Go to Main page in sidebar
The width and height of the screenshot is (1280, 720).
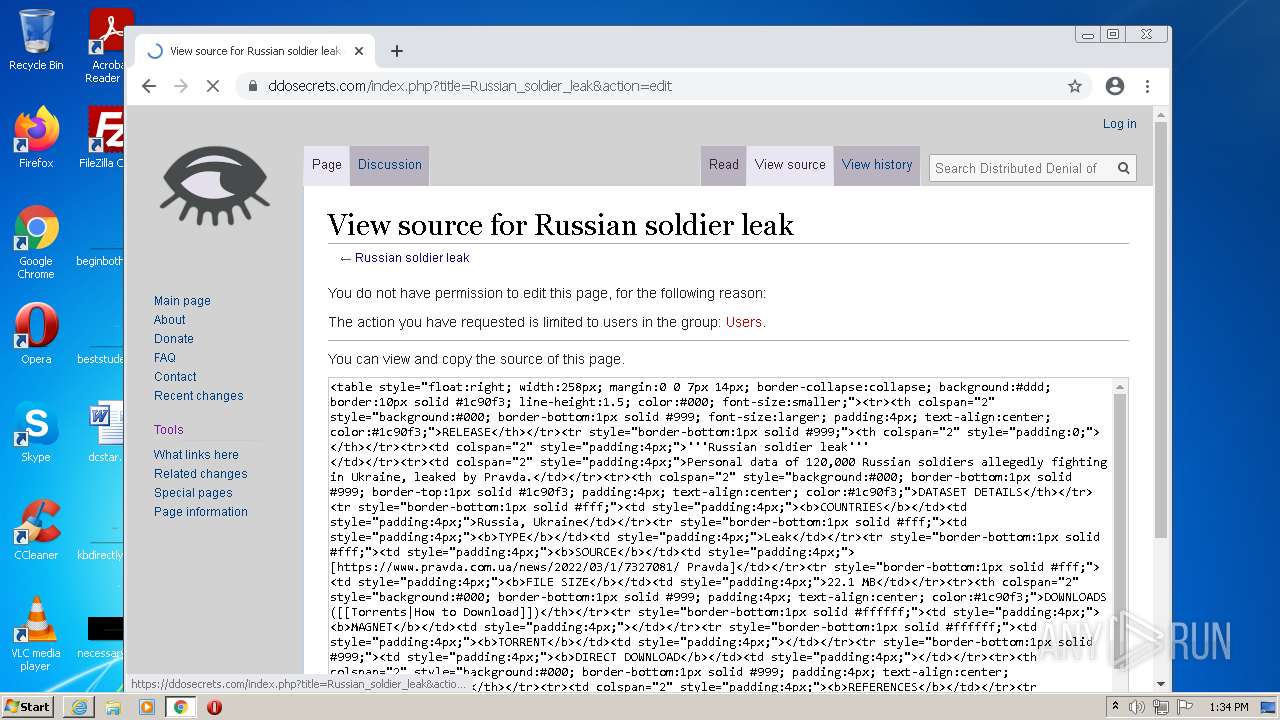click(x=182, y=301)
